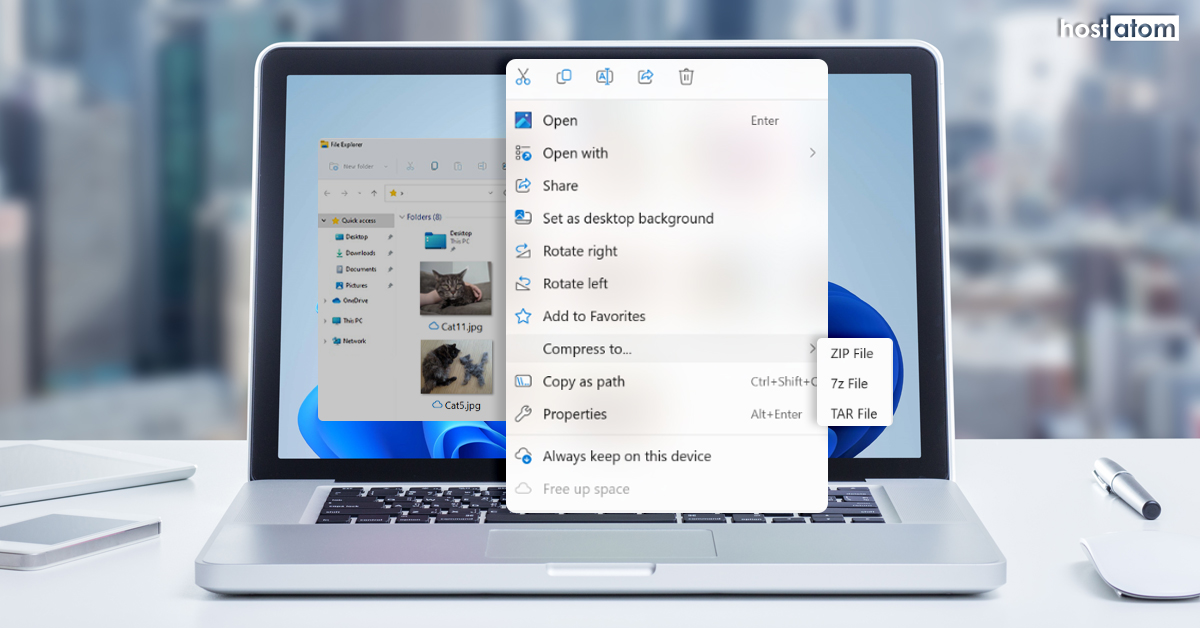This screenshot has width=1200, height=628.
Task: Click the Delete trash icon
Action: [686, 77]
